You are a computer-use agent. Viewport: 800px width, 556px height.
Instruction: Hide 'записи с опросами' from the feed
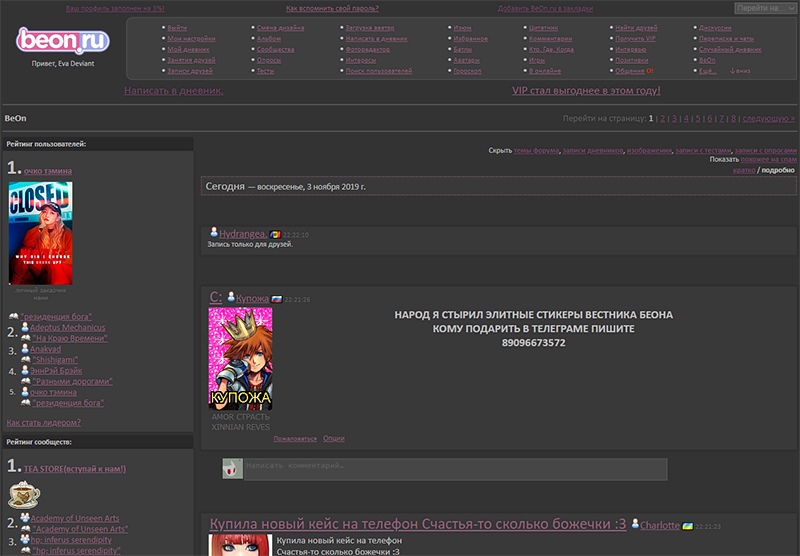tap(765, 150)
